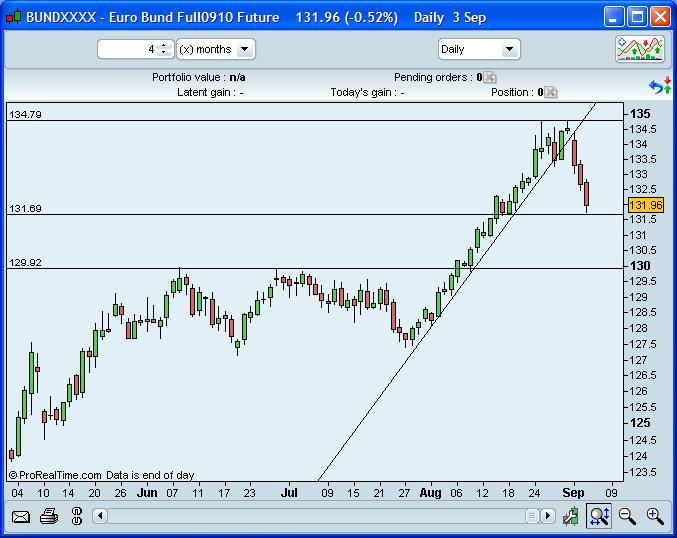Select the 131.69 horizontal line label
The image size is (677, 538).
(25, 209)
